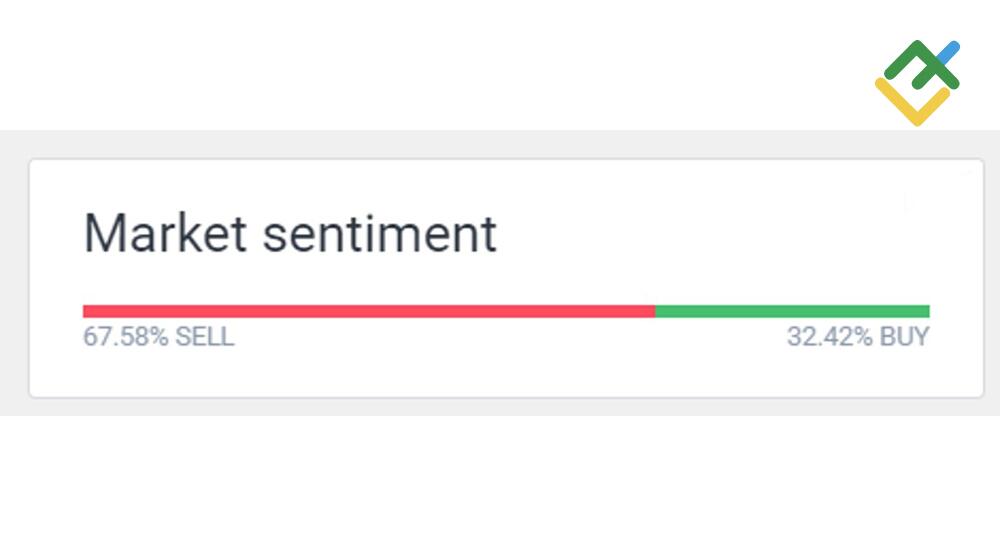Image resolution: width=1000 pixels, height=545 pixels.
Task: Click the Market sentiment heading
Action: [289, 234]
